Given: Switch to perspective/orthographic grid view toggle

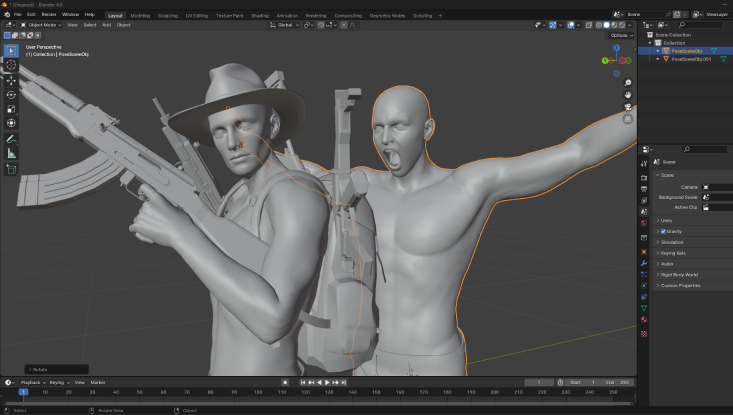Looking at the screenshot, I should tap(627, 118).
